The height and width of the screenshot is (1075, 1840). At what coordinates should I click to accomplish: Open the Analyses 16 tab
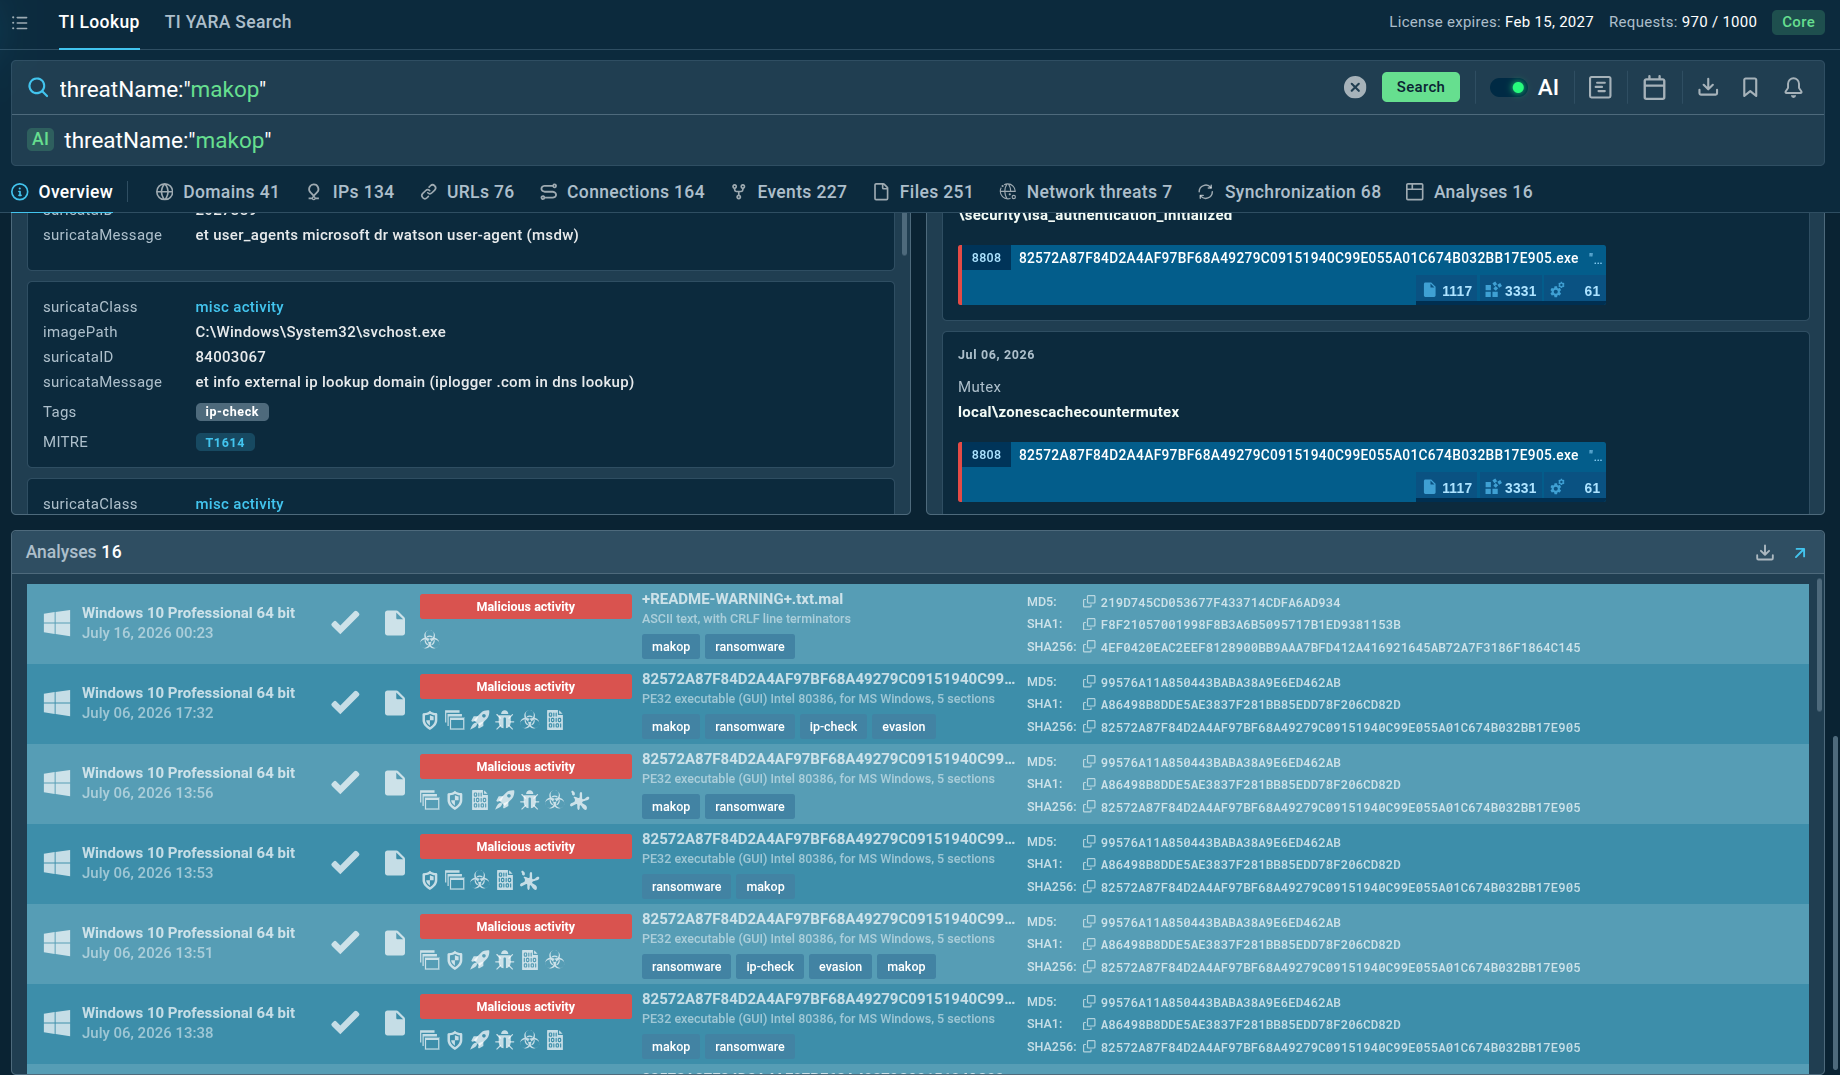click(x=1469, y=192)
